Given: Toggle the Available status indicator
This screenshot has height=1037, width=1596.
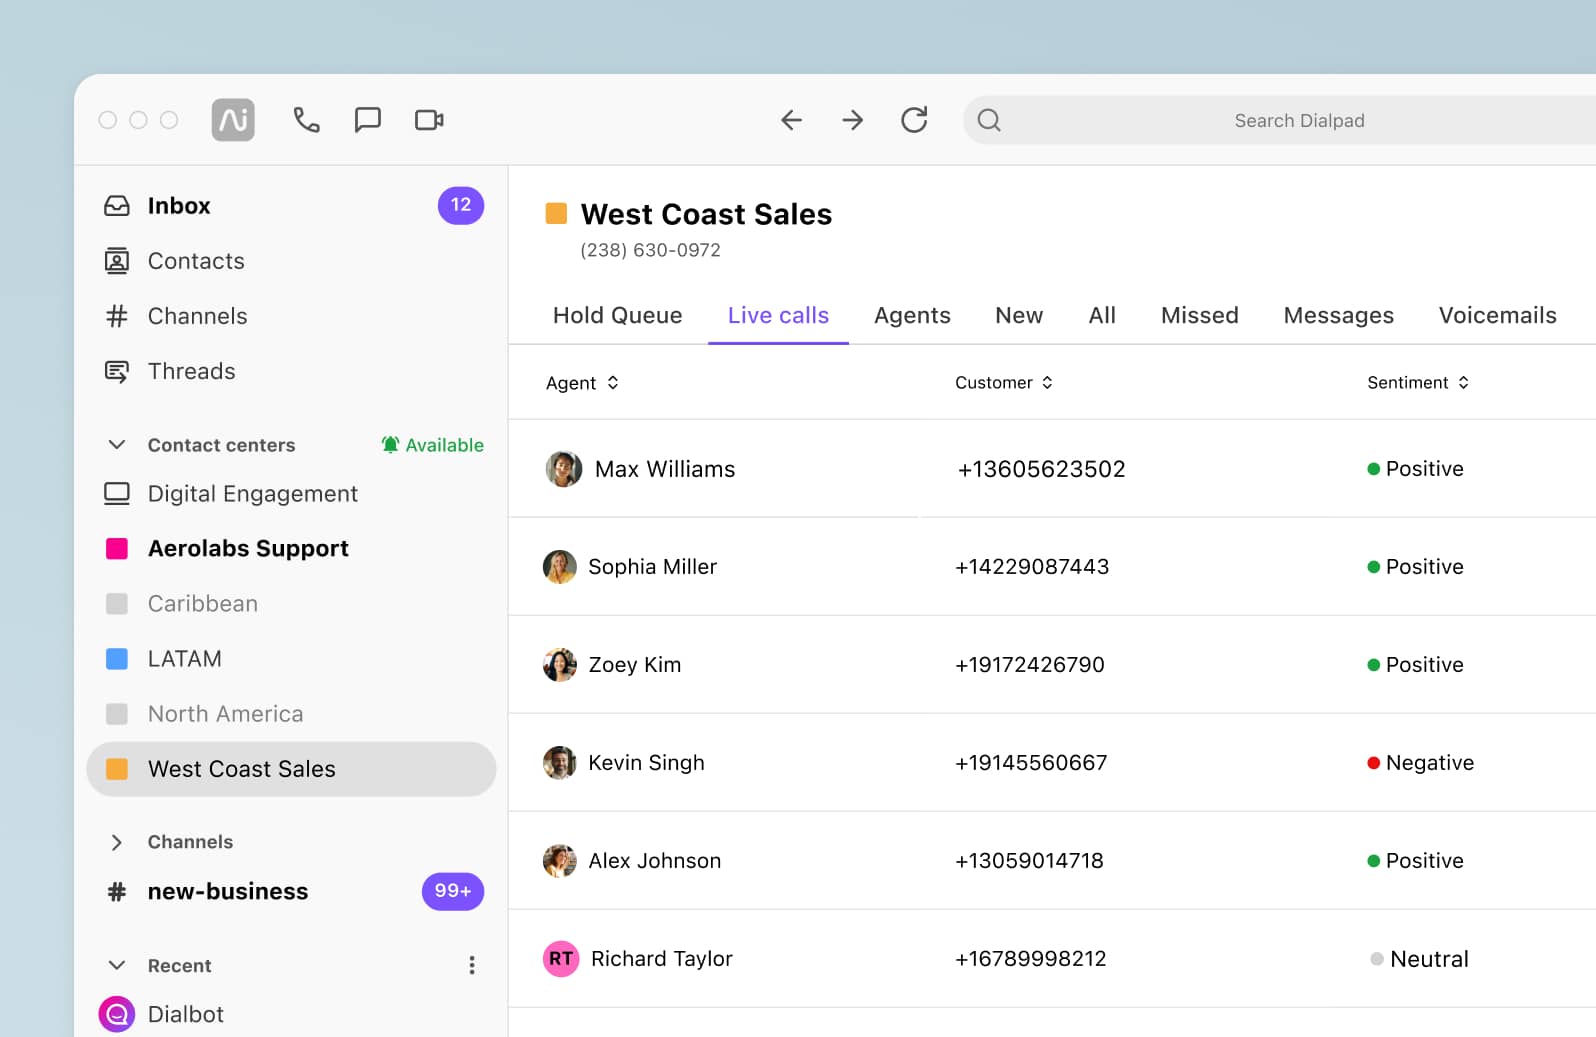Looking at the screenshot, I should (432, 445).
